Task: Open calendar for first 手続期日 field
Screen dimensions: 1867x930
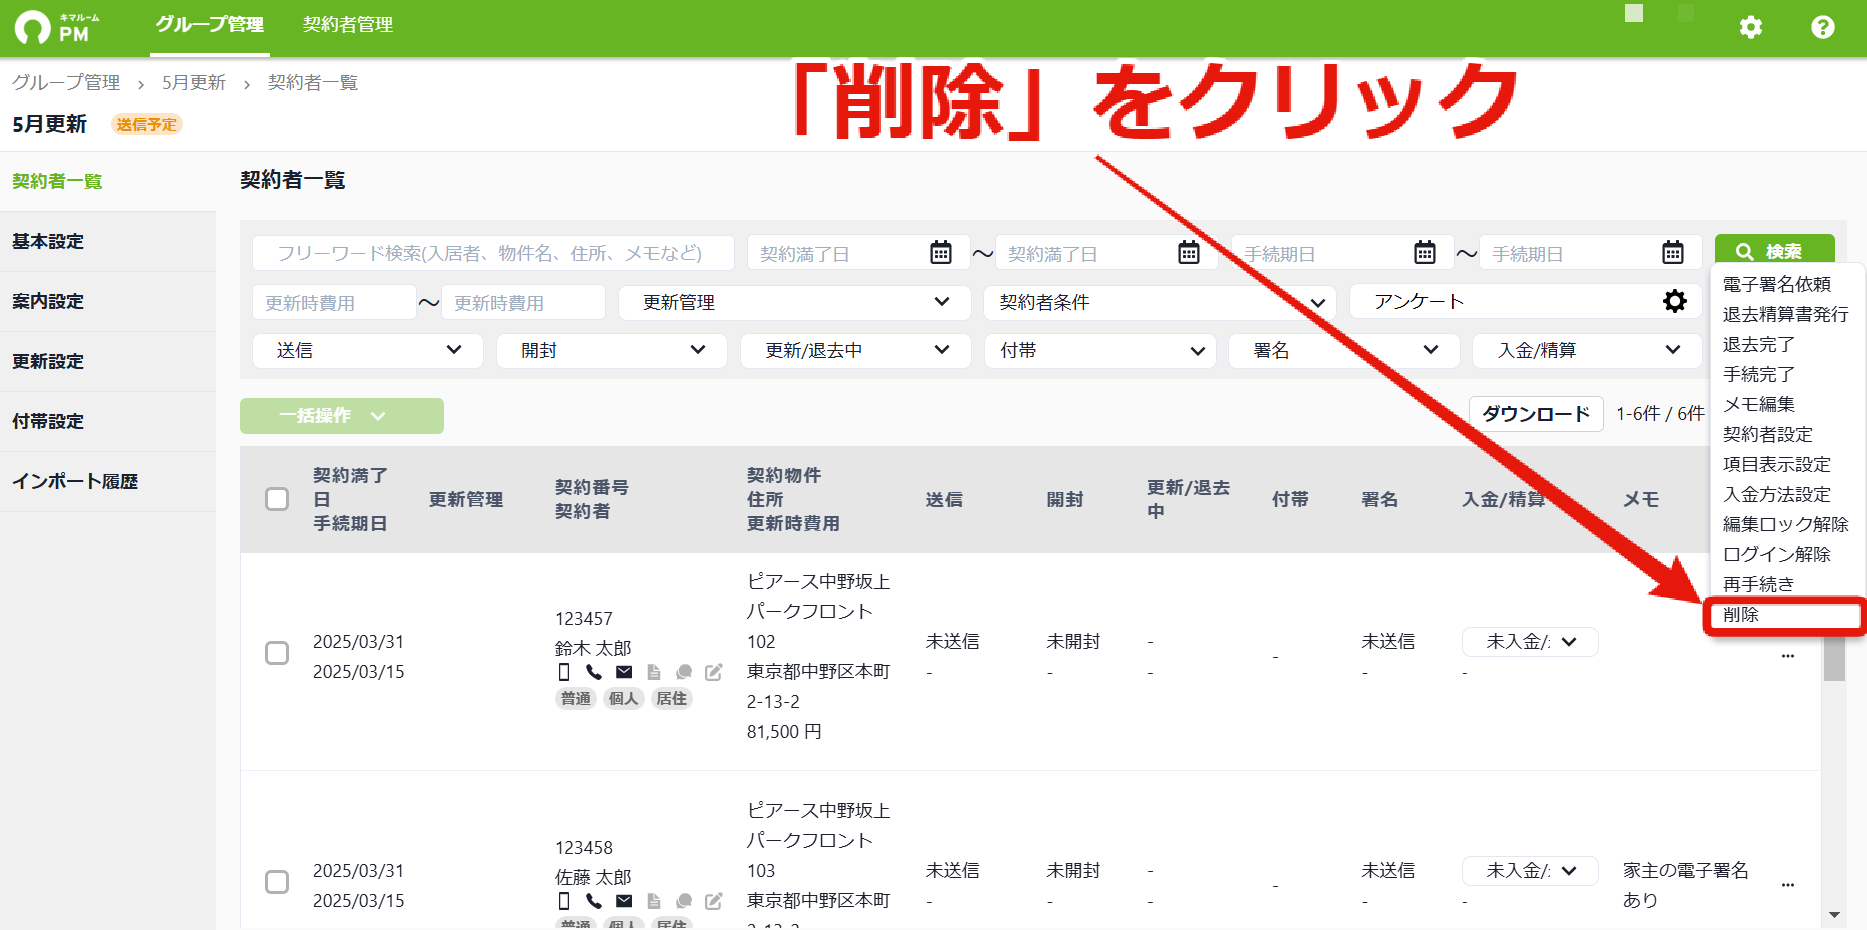Action: pyautogui.click(x=1424, y=253)
